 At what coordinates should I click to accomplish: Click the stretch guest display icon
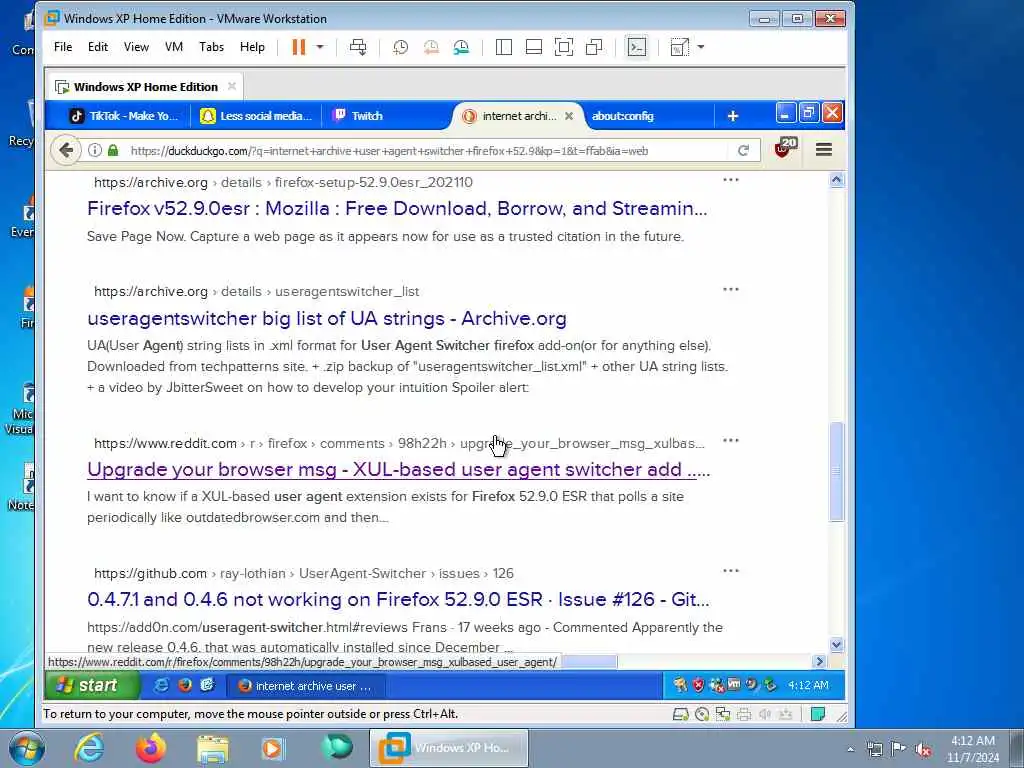(x=680, y=47)
